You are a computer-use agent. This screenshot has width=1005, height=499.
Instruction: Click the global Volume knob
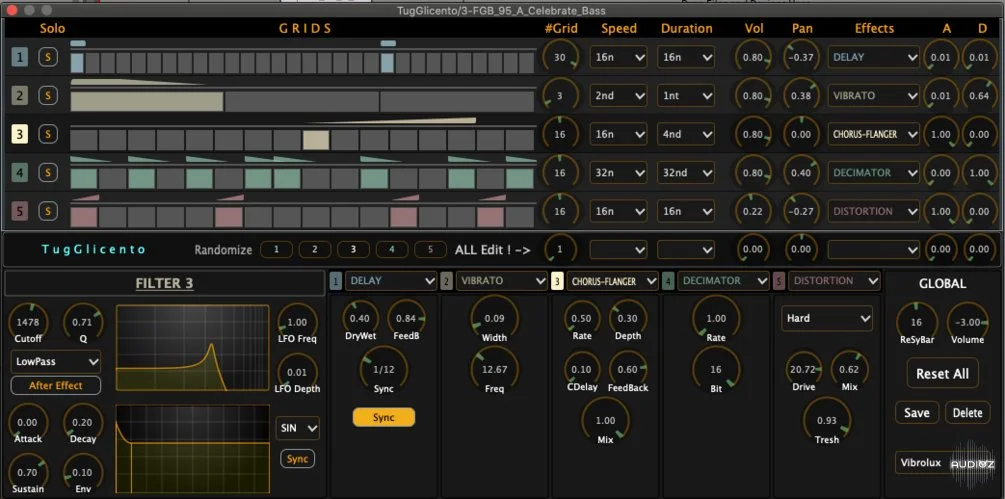point(967,322)
